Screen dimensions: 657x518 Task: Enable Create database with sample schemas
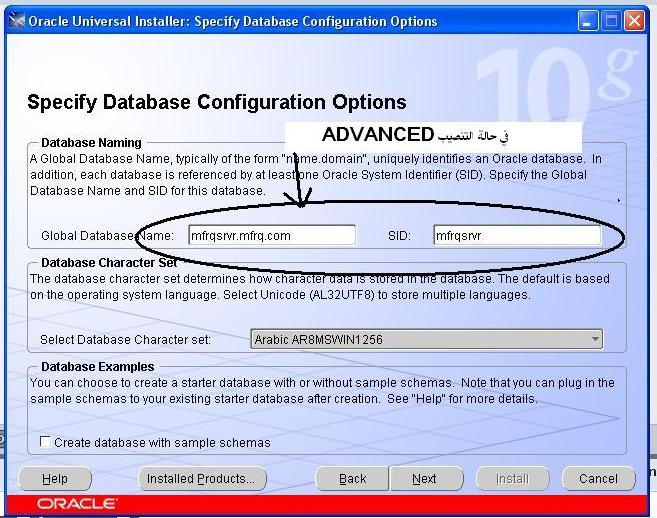click(45, 442)
